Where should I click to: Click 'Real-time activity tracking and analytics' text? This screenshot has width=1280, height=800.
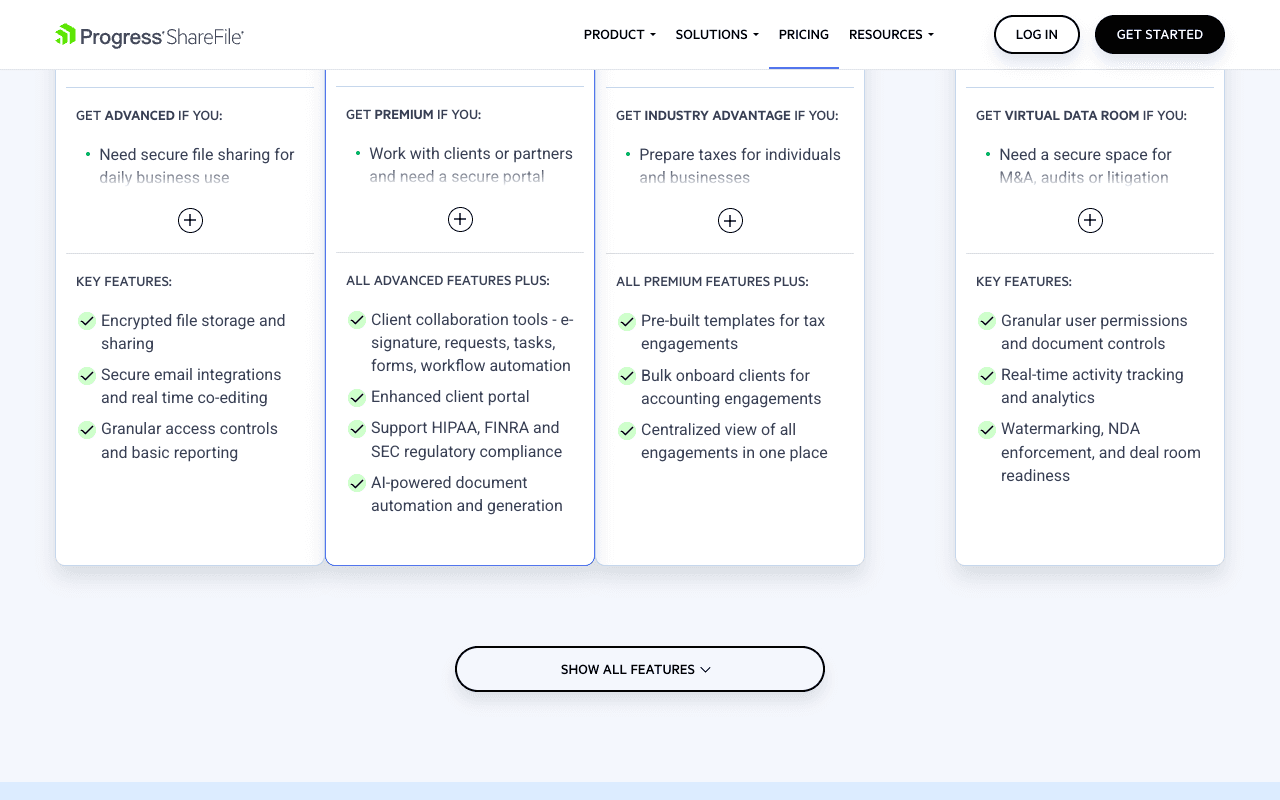point(1092,386)
